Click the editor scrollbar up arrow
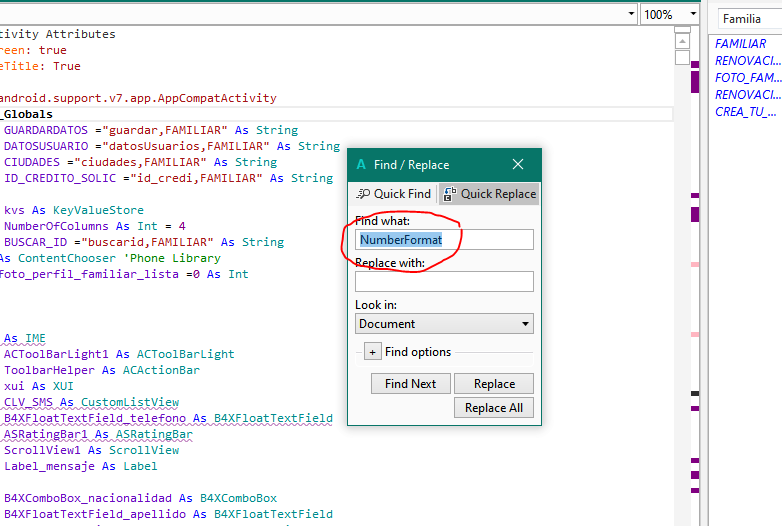The width and height of the screenshot is (782, 526). 682,41
